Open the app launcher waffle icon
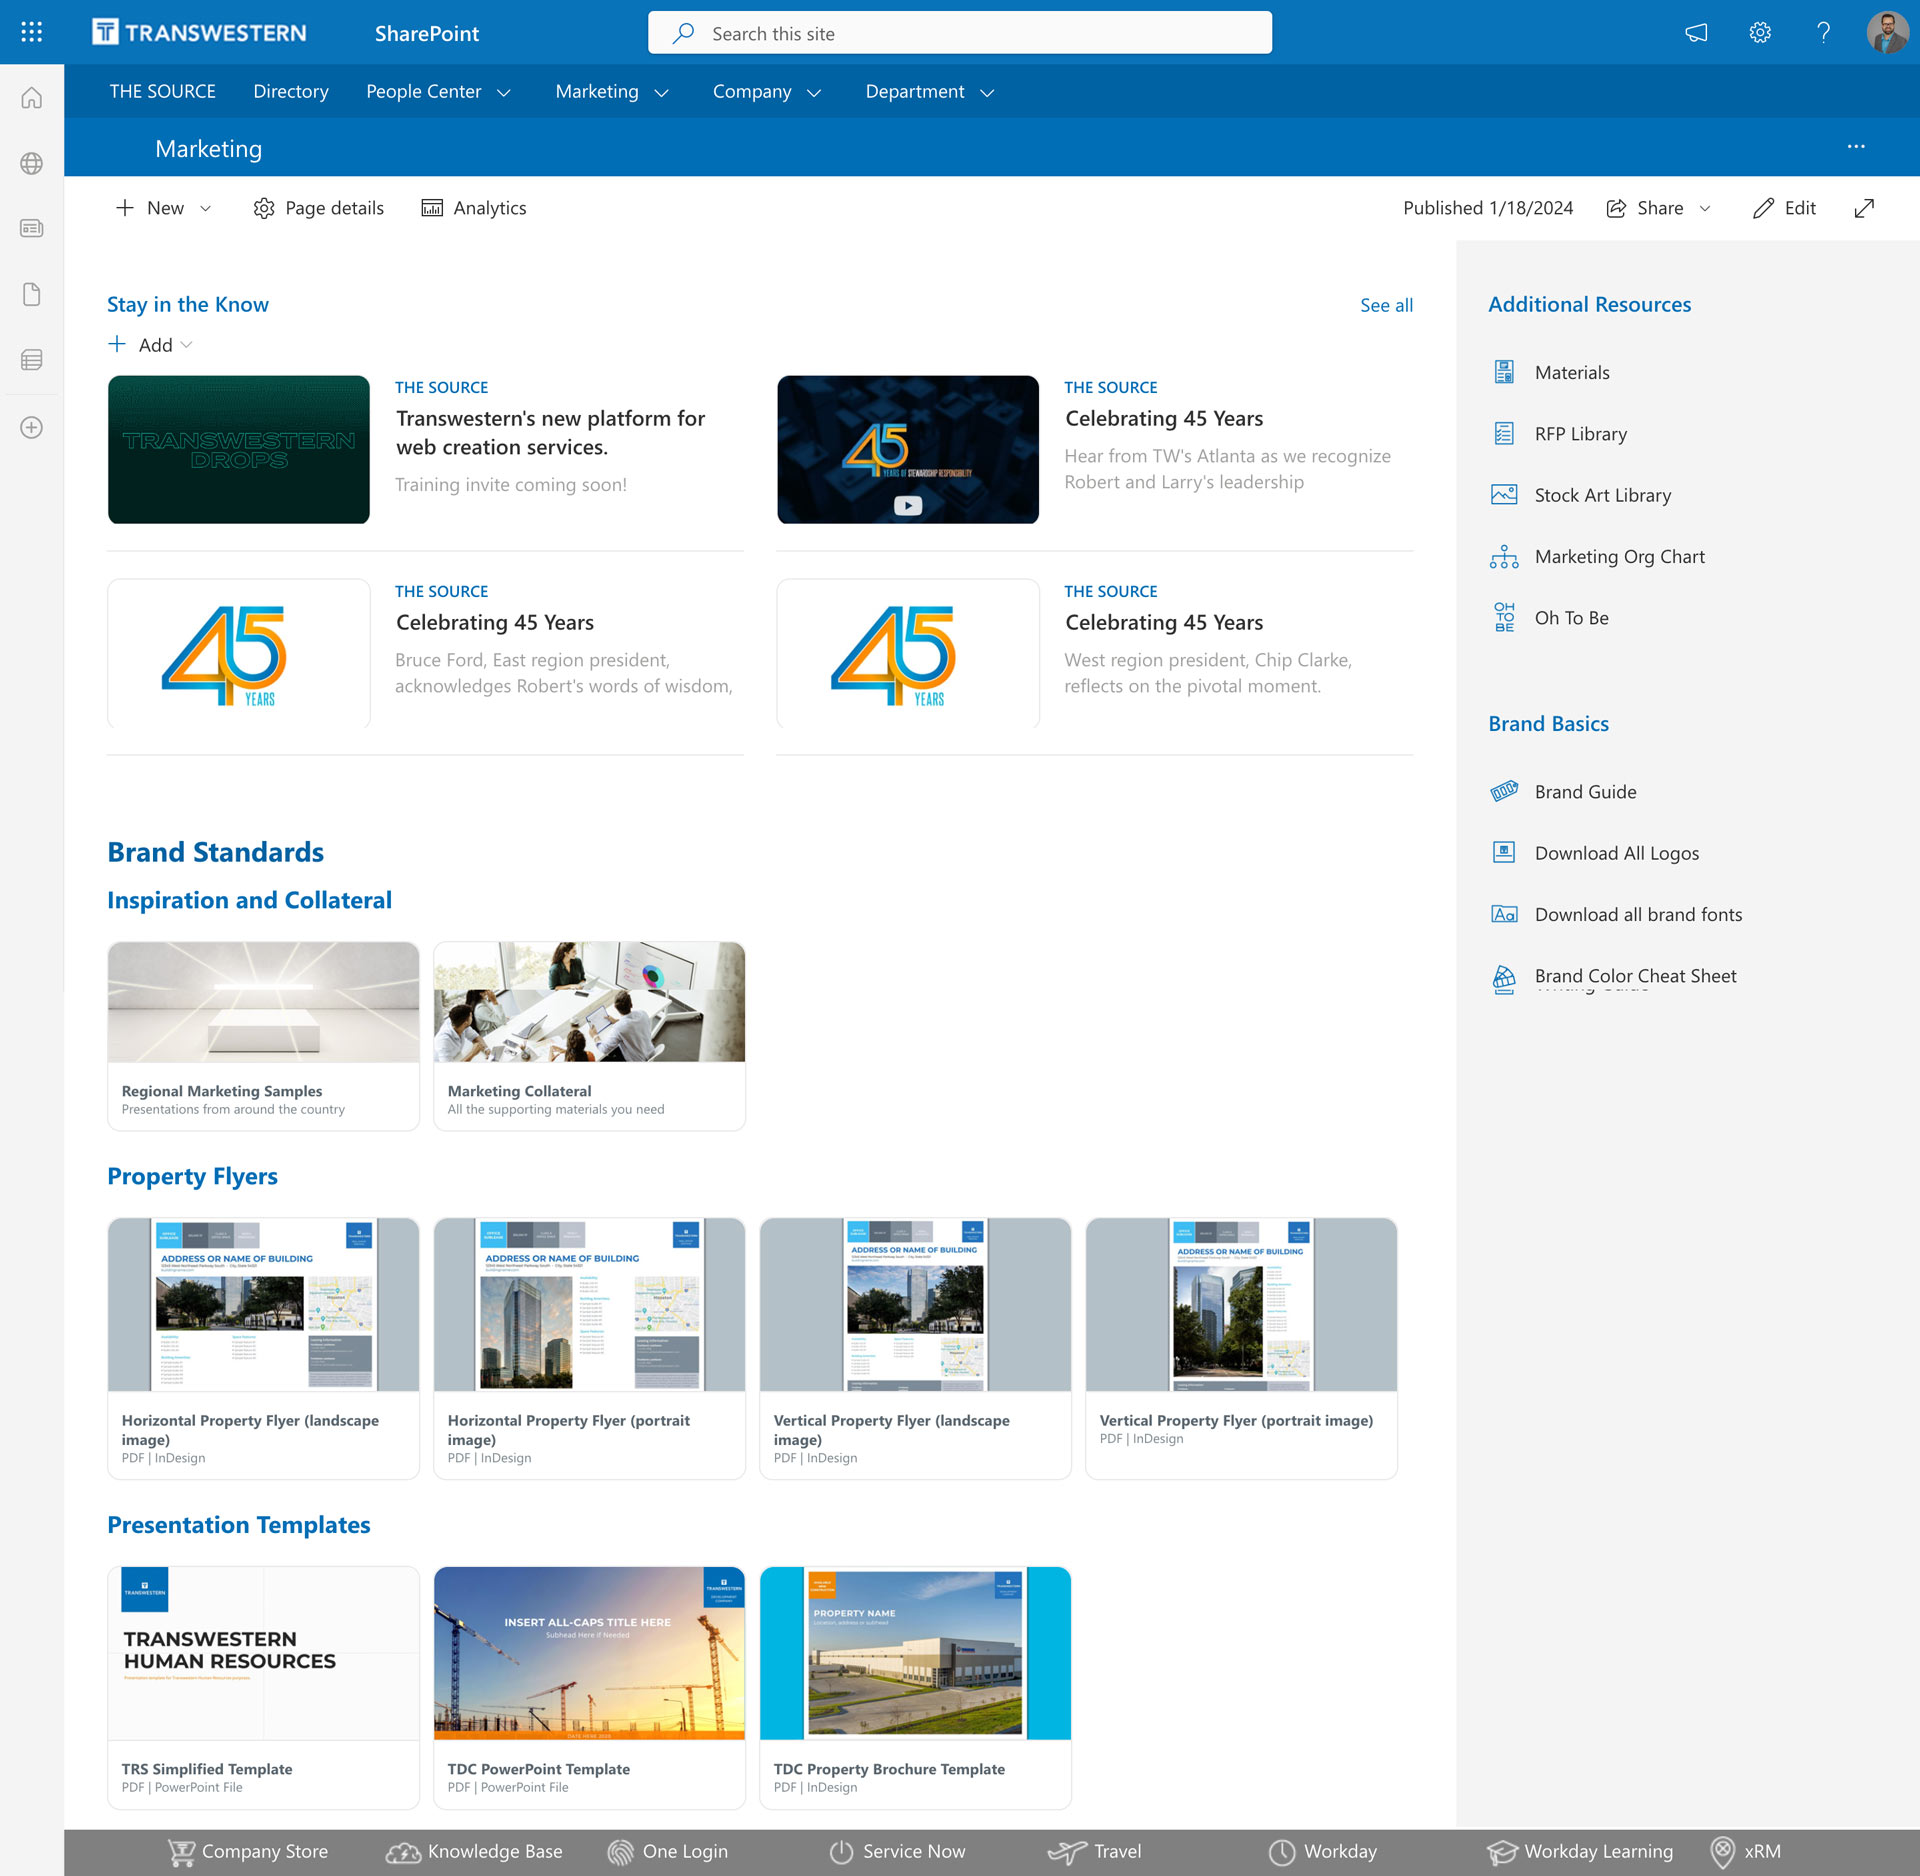 (32, 32)
